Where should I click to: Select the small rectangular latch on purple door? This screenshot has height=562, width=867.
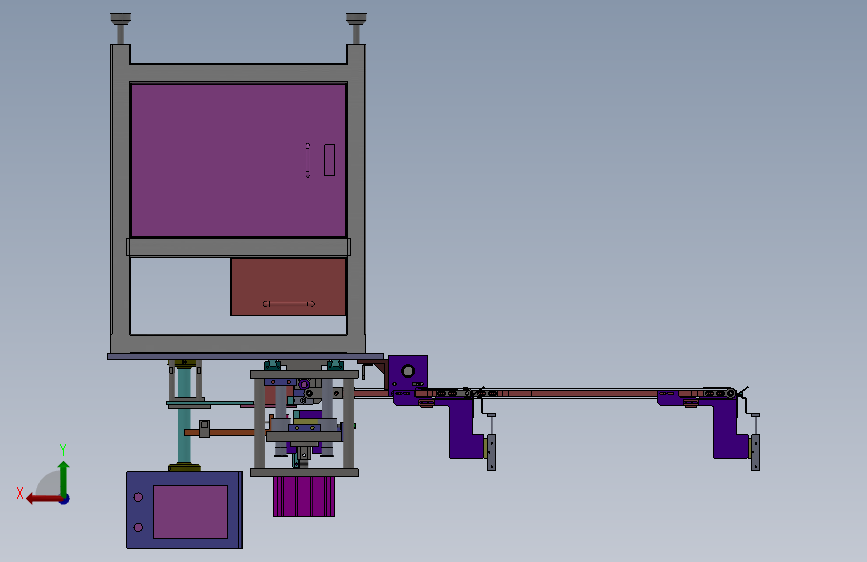point(329,160)
